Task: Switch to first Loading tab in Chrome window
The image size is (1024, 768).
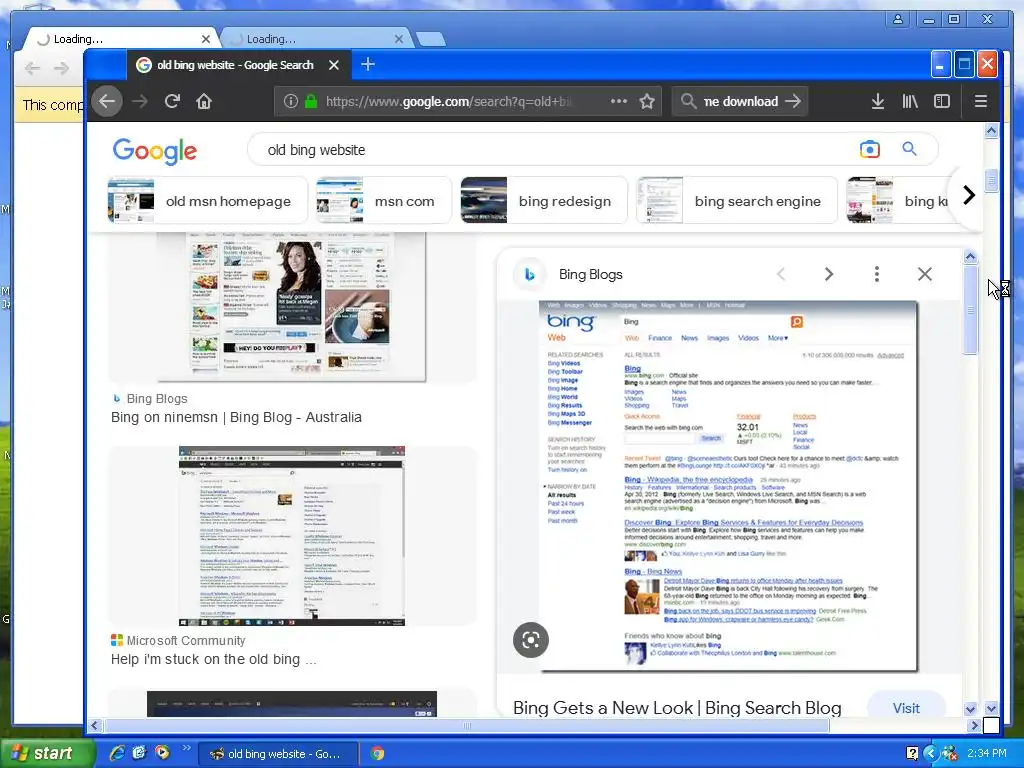Action: pyautogui.click(x=121, y=39)
